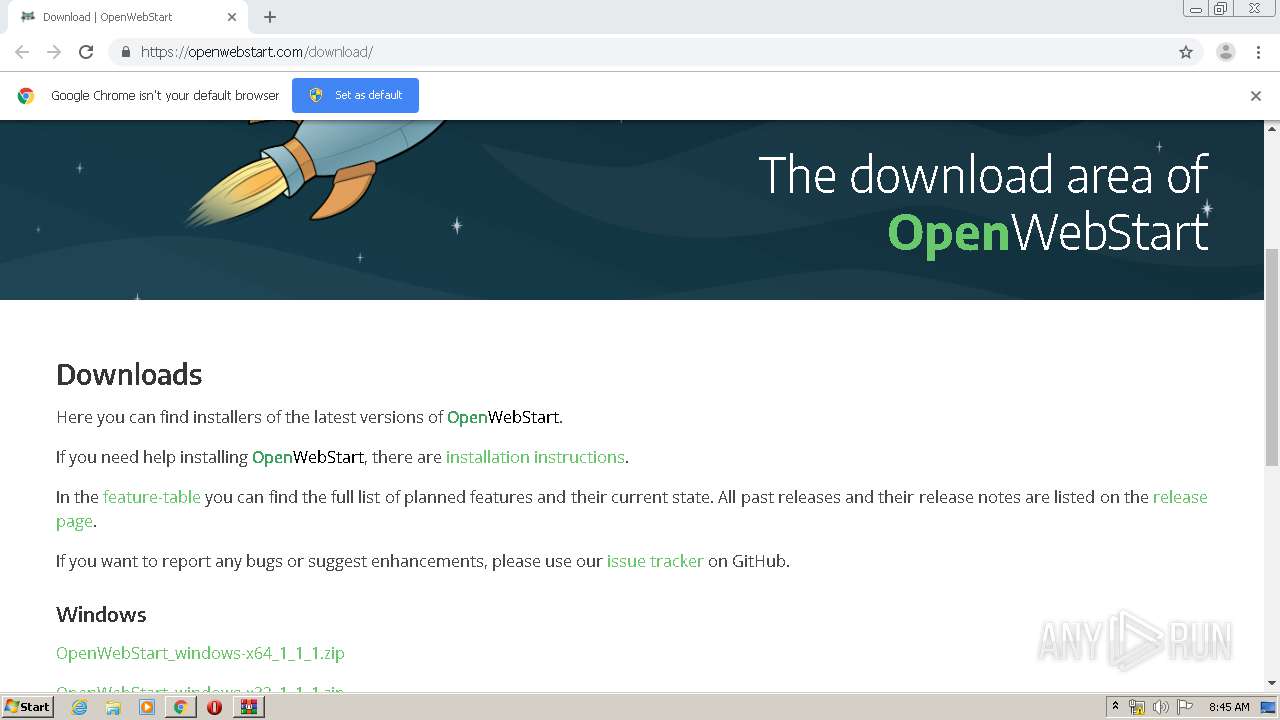Click the green OpenWebStart link in first paragraph
This screenshot has height=720, width=1280.
click(x=504, y=417)
